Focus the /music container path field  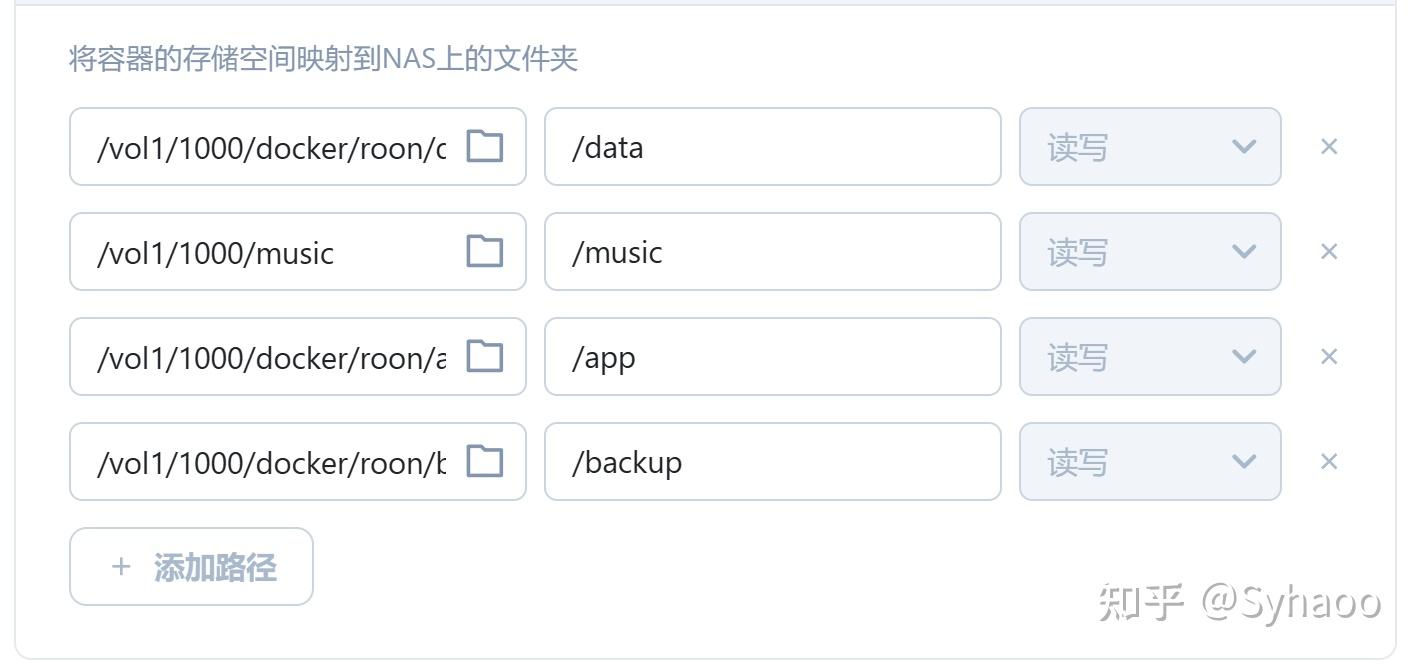(x=772, y=252)
